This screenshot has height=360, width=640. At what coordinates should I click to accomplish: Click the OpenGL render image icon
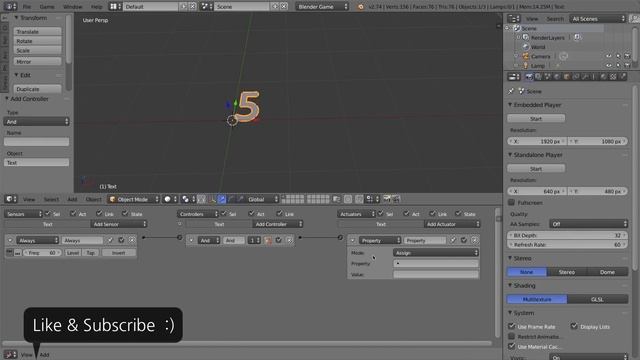[387, 199]
